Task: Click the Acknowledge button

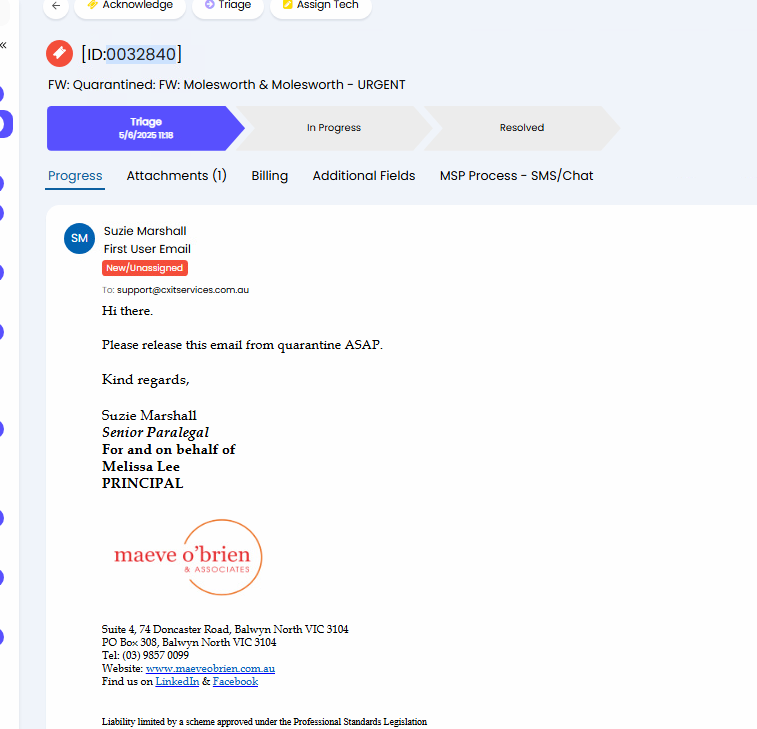Action: pyautogui.click(x=130, y=6)
